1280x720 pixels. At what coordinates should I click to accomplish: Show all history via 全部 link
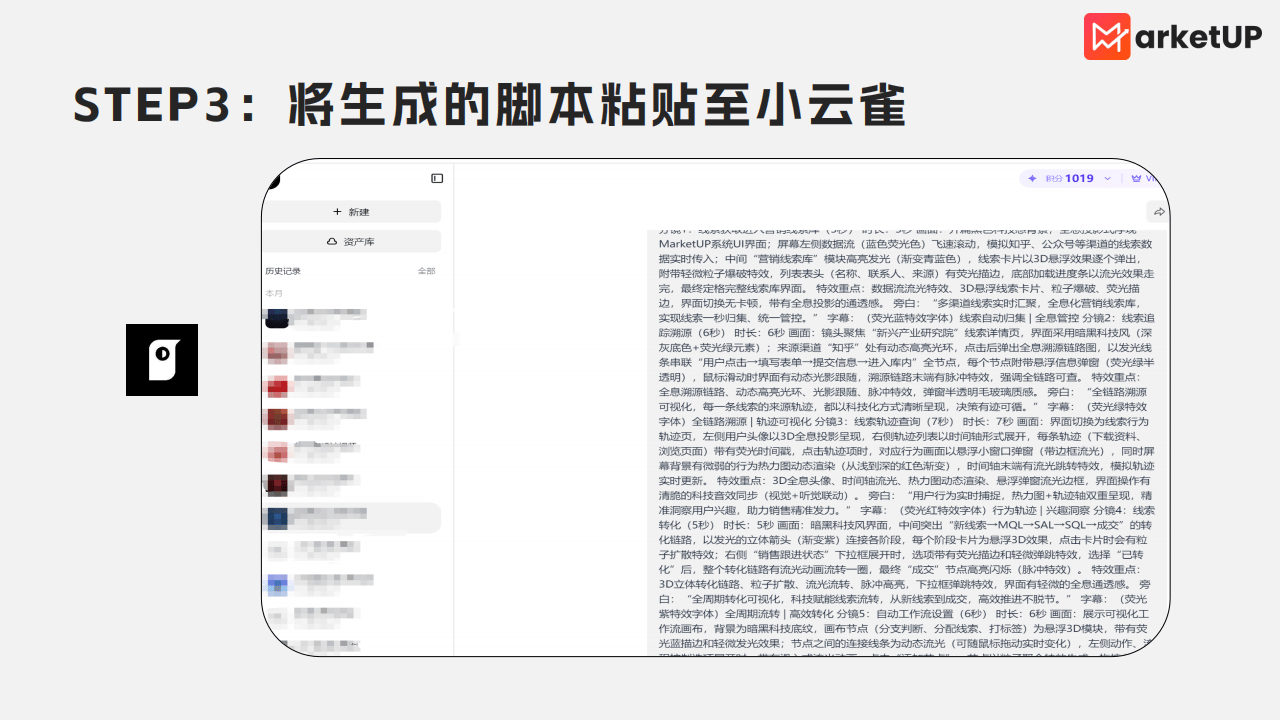tap(426, 271)
